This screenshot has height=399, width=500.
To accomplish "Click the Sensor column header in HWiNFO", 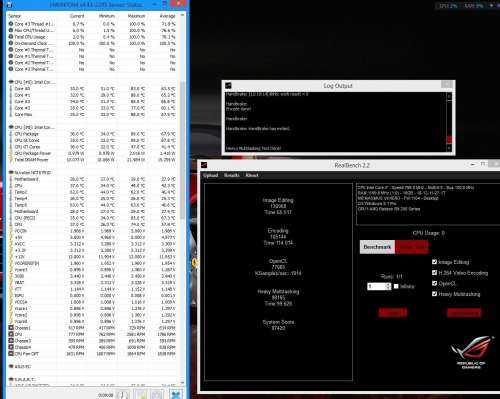I will [x=14, y=16].
